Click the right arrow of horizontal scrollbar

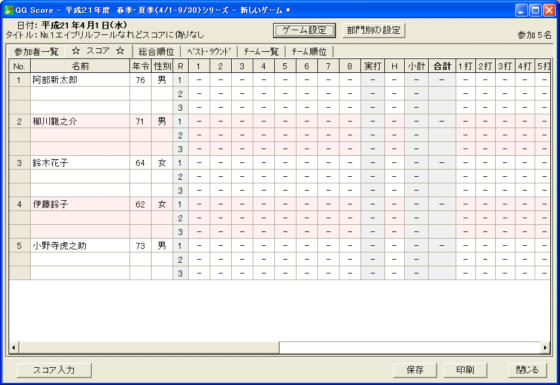click(545, 348)
